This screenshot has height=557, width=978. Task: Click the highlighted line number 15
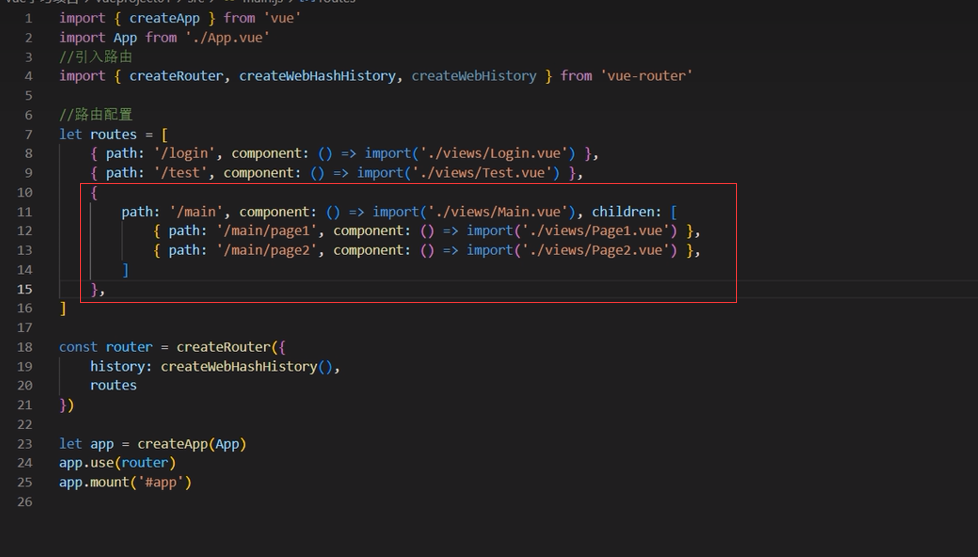click(24, 289)
